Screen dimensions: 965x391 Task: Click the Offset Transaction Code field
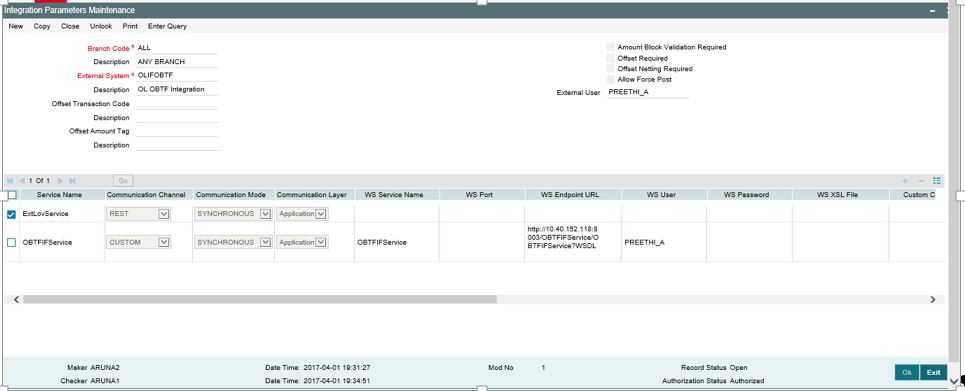177,103
